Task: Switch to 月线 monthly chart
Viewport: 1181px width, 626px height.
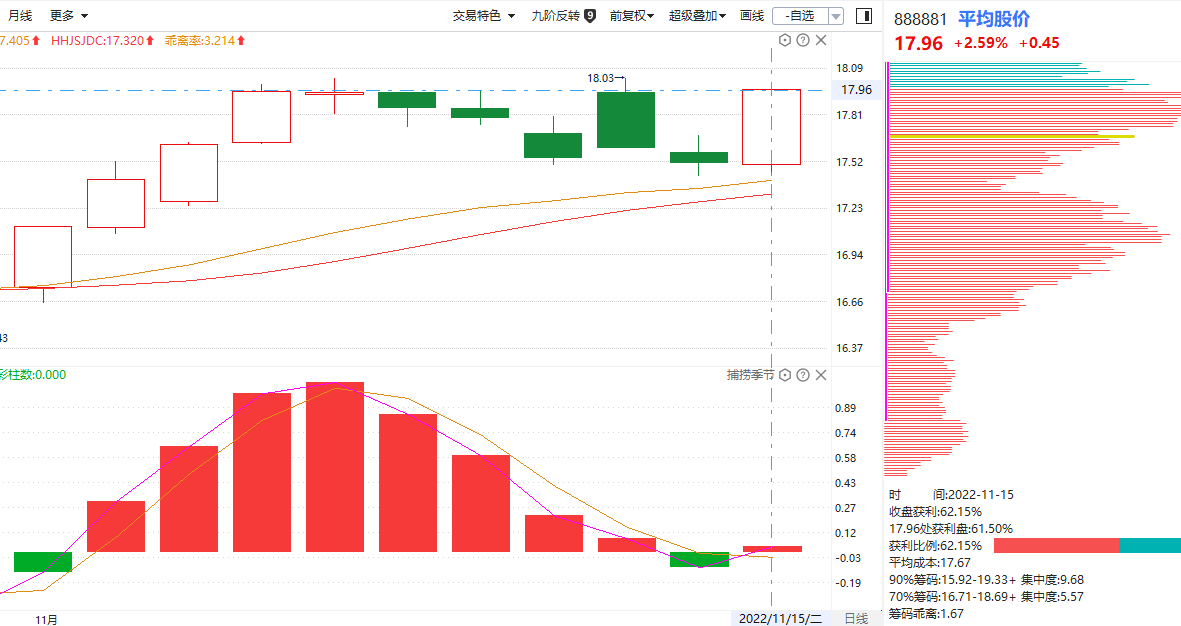Action: pyautogui.click(x=20, y=16)
